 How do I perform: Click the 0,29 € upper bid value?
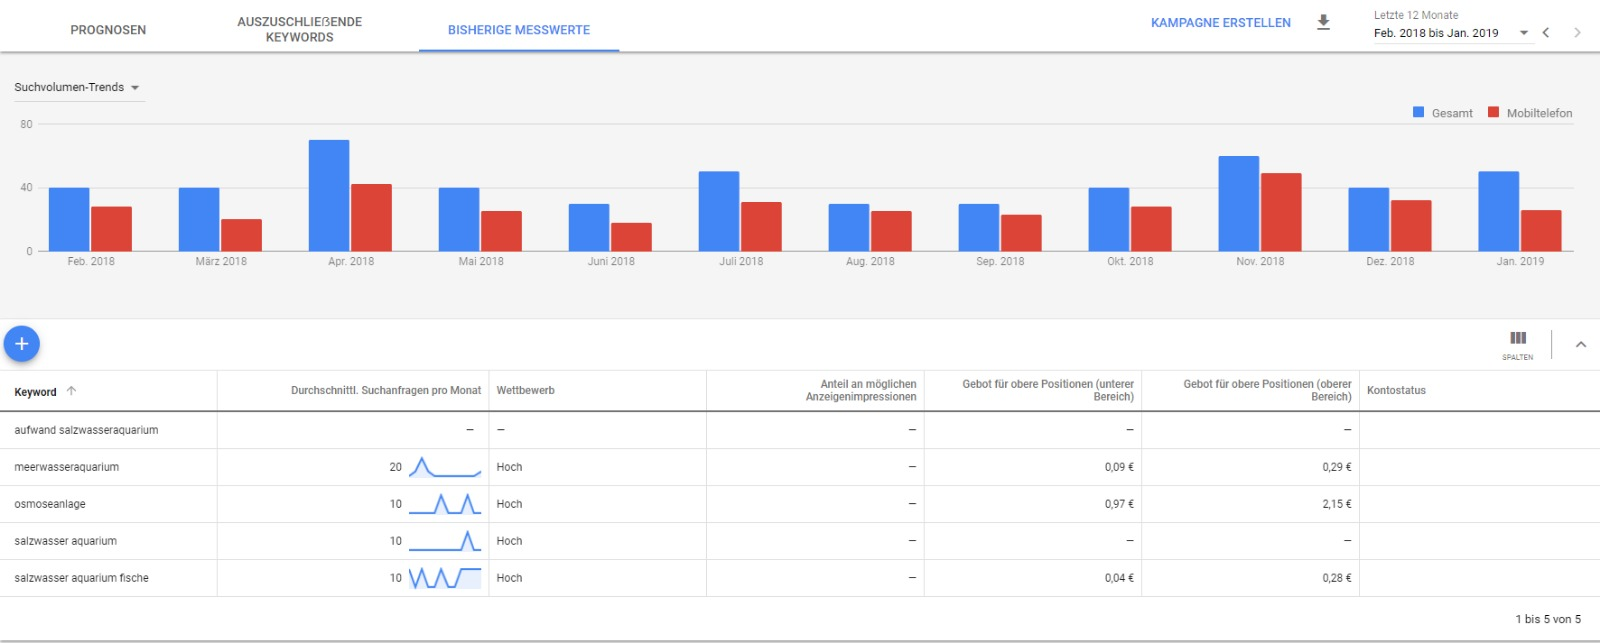click(1337, 467)
